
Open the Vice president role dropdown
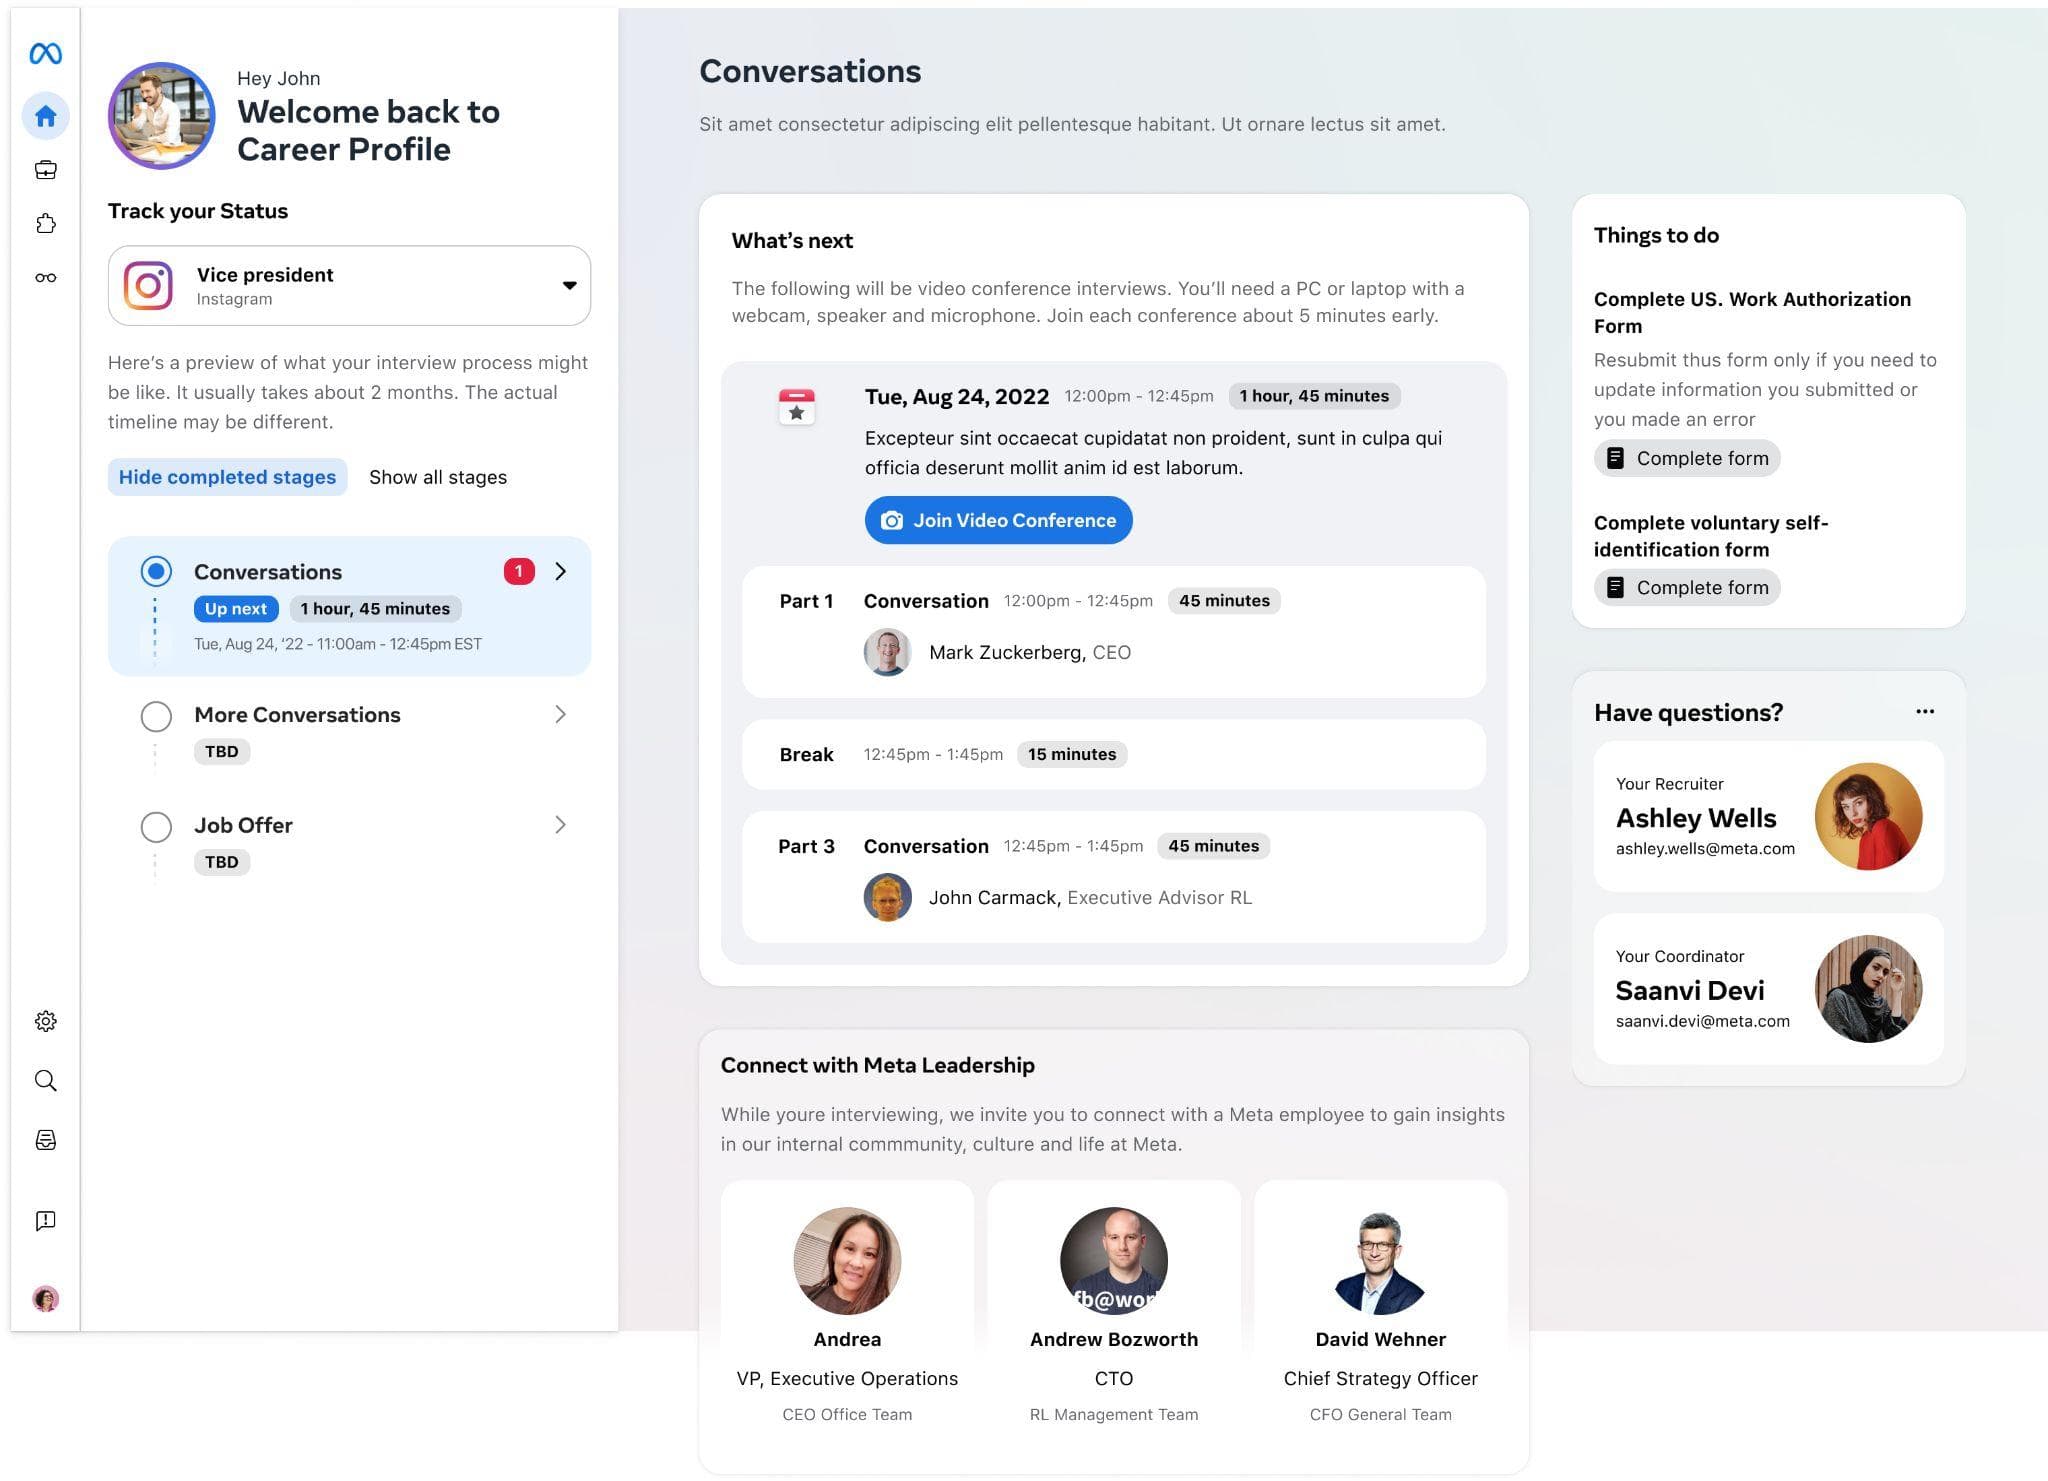tap(349, 286)
